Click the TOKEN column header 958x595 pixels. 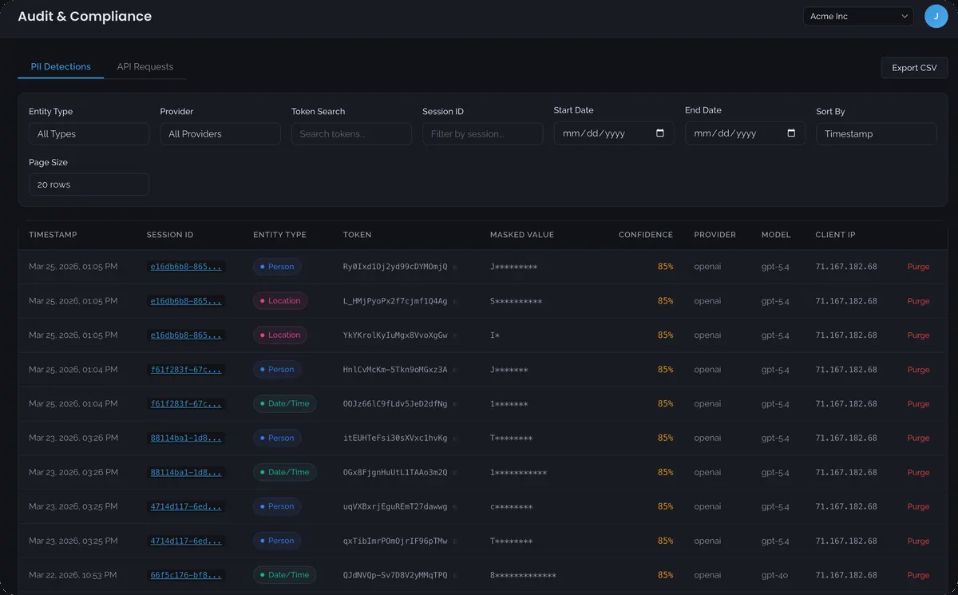click(357, 235)
